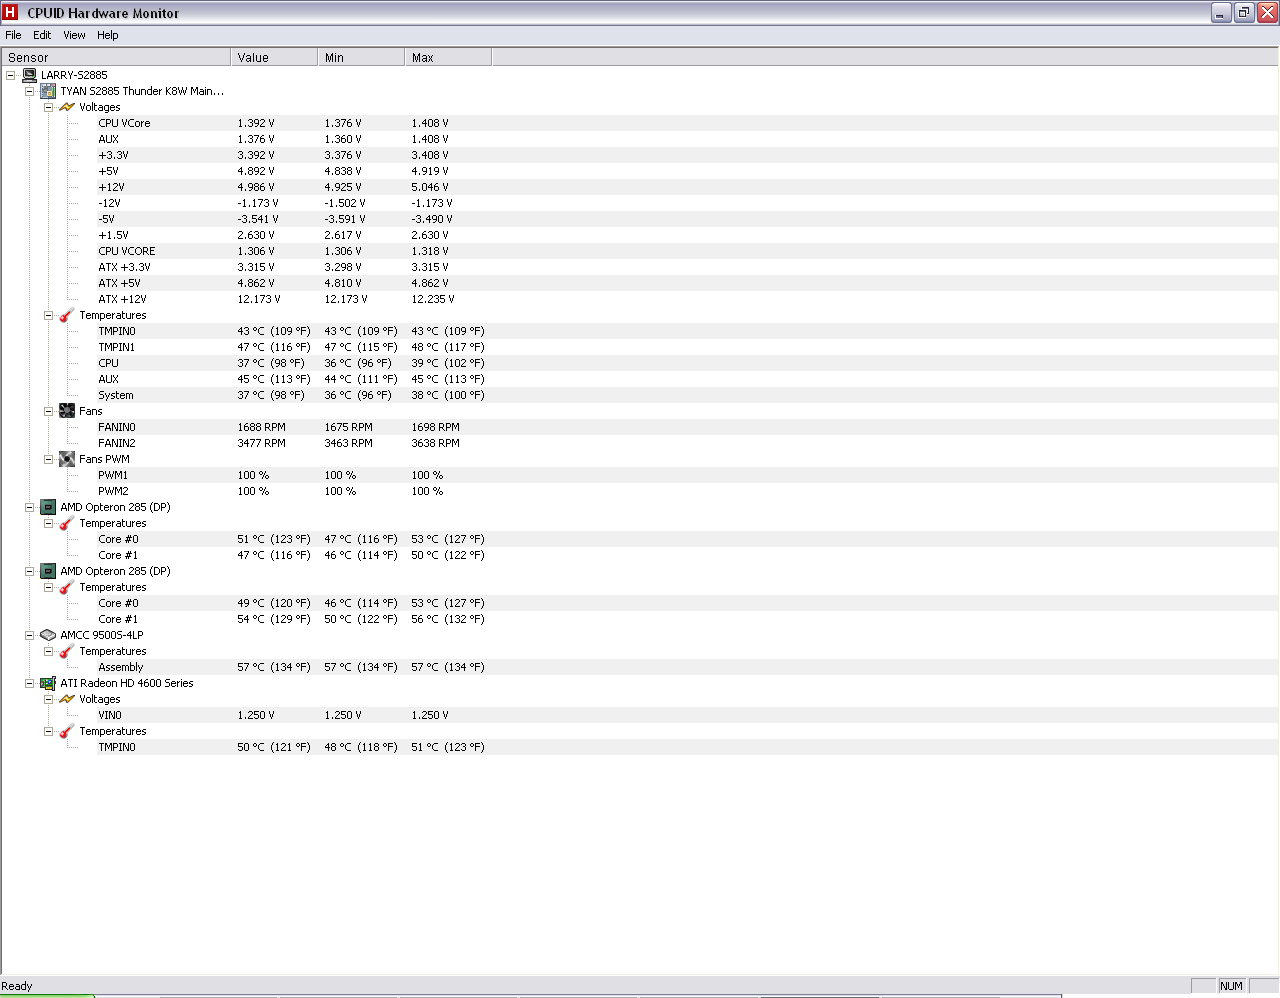Click the NUM indicator in status bar
The image size is (1280, 998).
tap(1231, 986)
